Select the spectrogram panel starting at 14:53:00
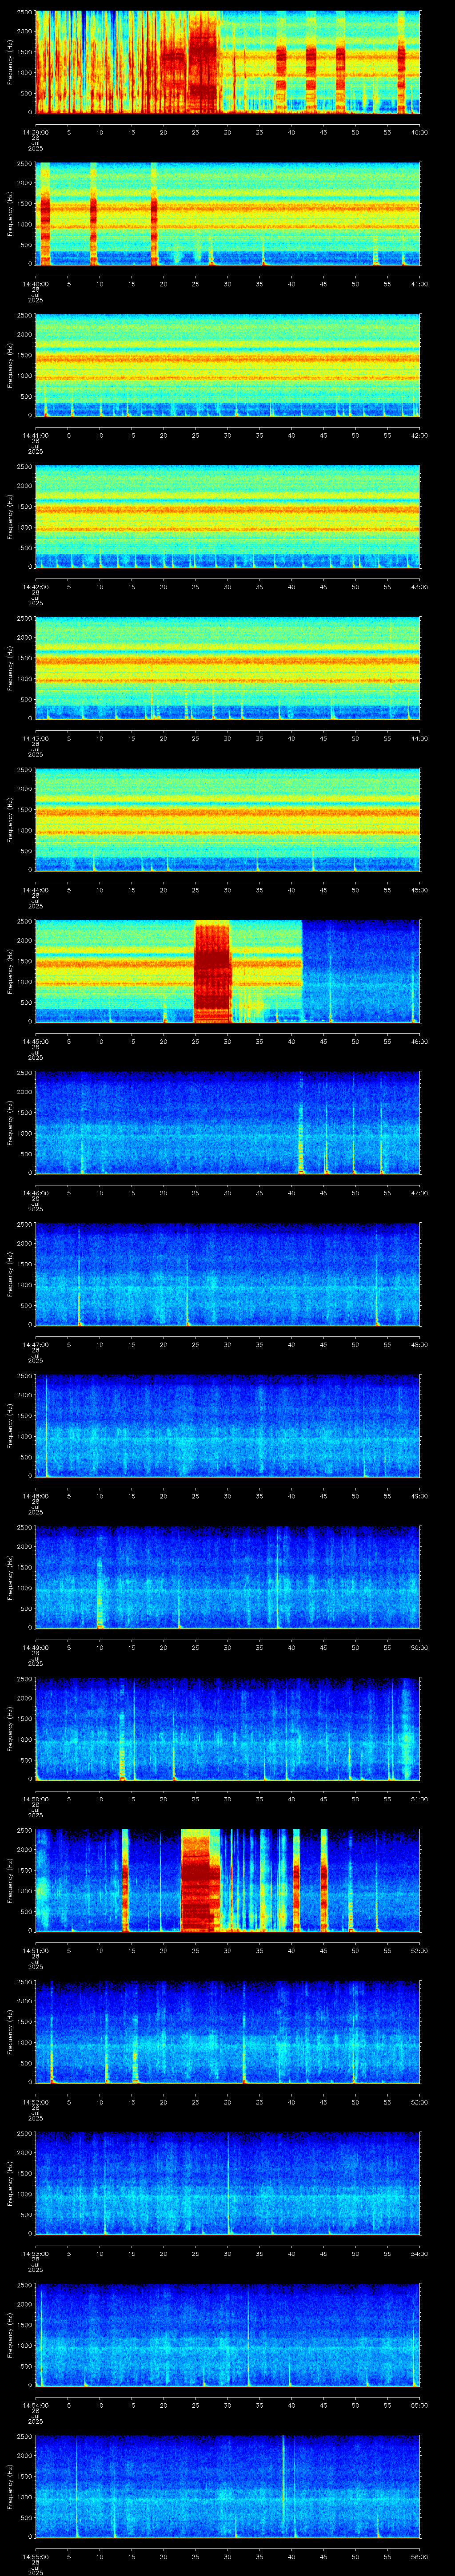This screenshot has width=455, height=2576. pyautogui.click(x=227, y=2183)
